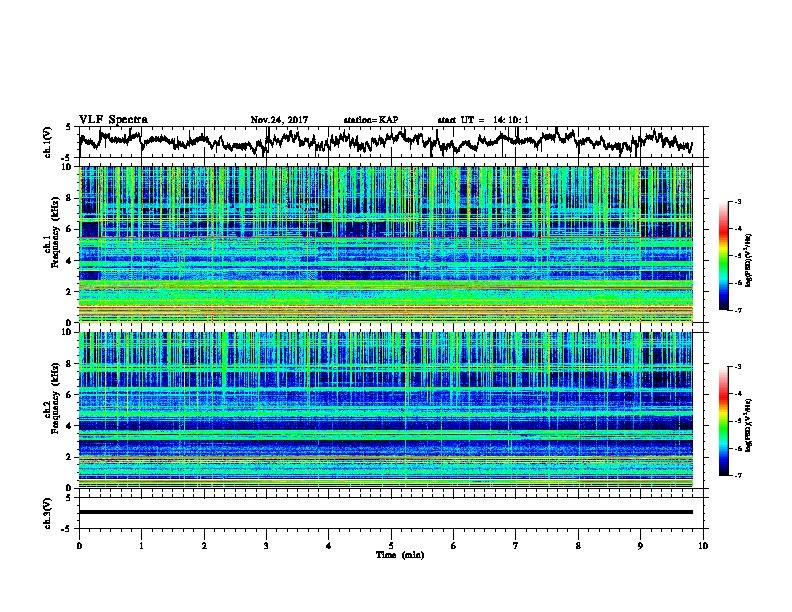
Task: Click the "-7" tick on the lower colorbar
Action: coord(738,475)
